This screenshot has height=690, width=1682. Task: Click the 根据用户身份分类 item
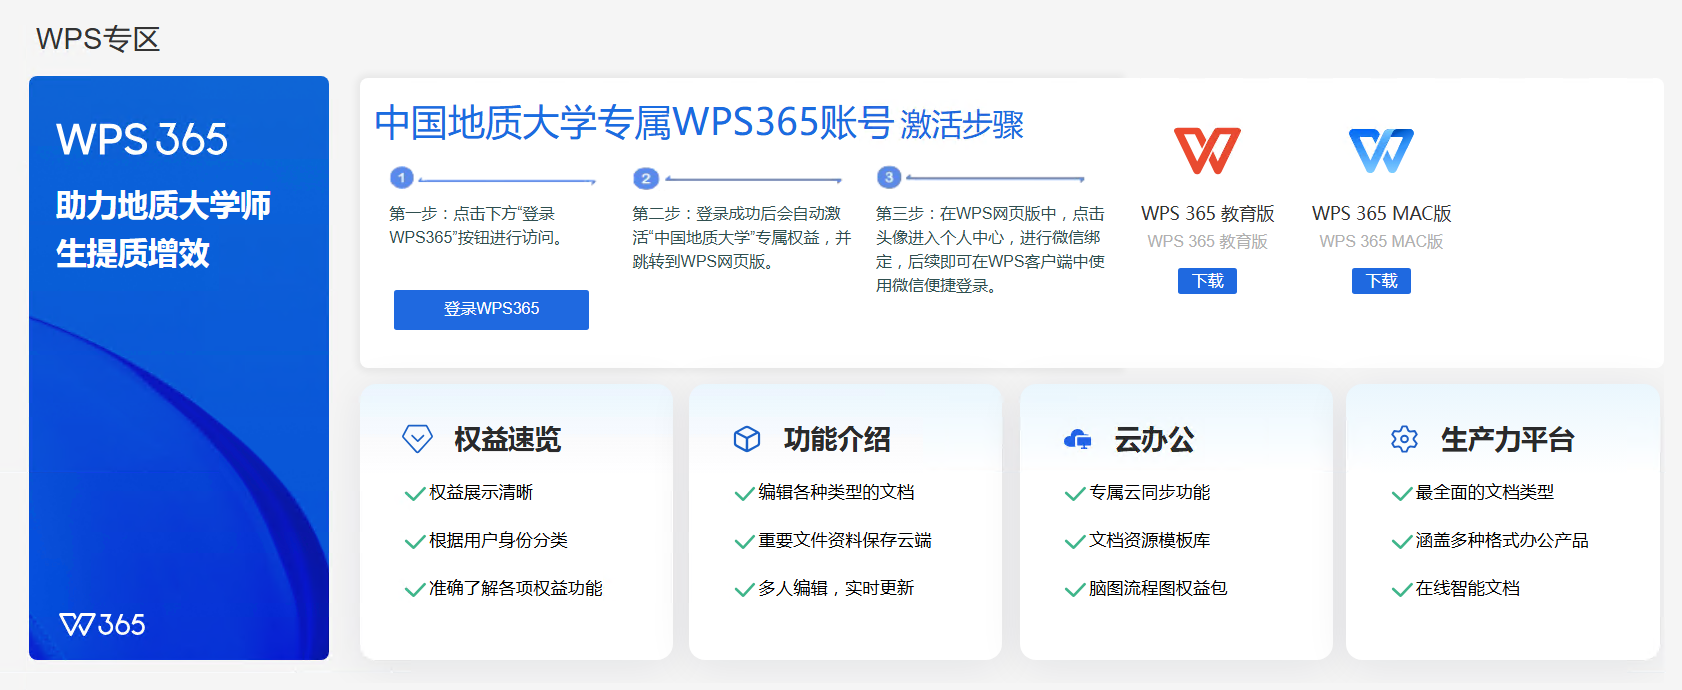pos(498,540)
